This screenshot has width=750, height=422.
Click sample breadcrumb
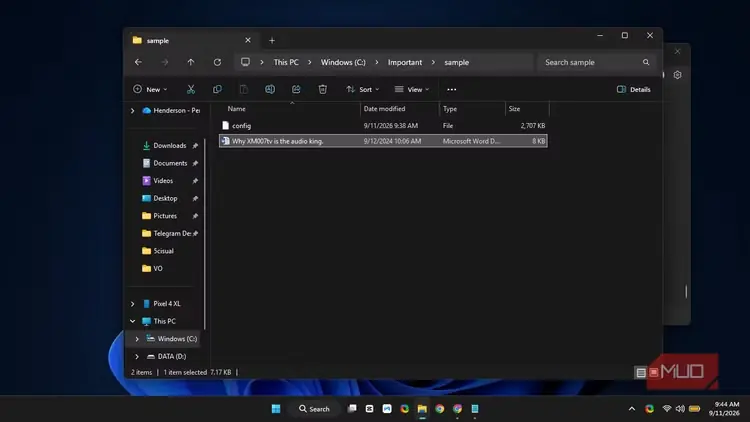click(456, 62)
